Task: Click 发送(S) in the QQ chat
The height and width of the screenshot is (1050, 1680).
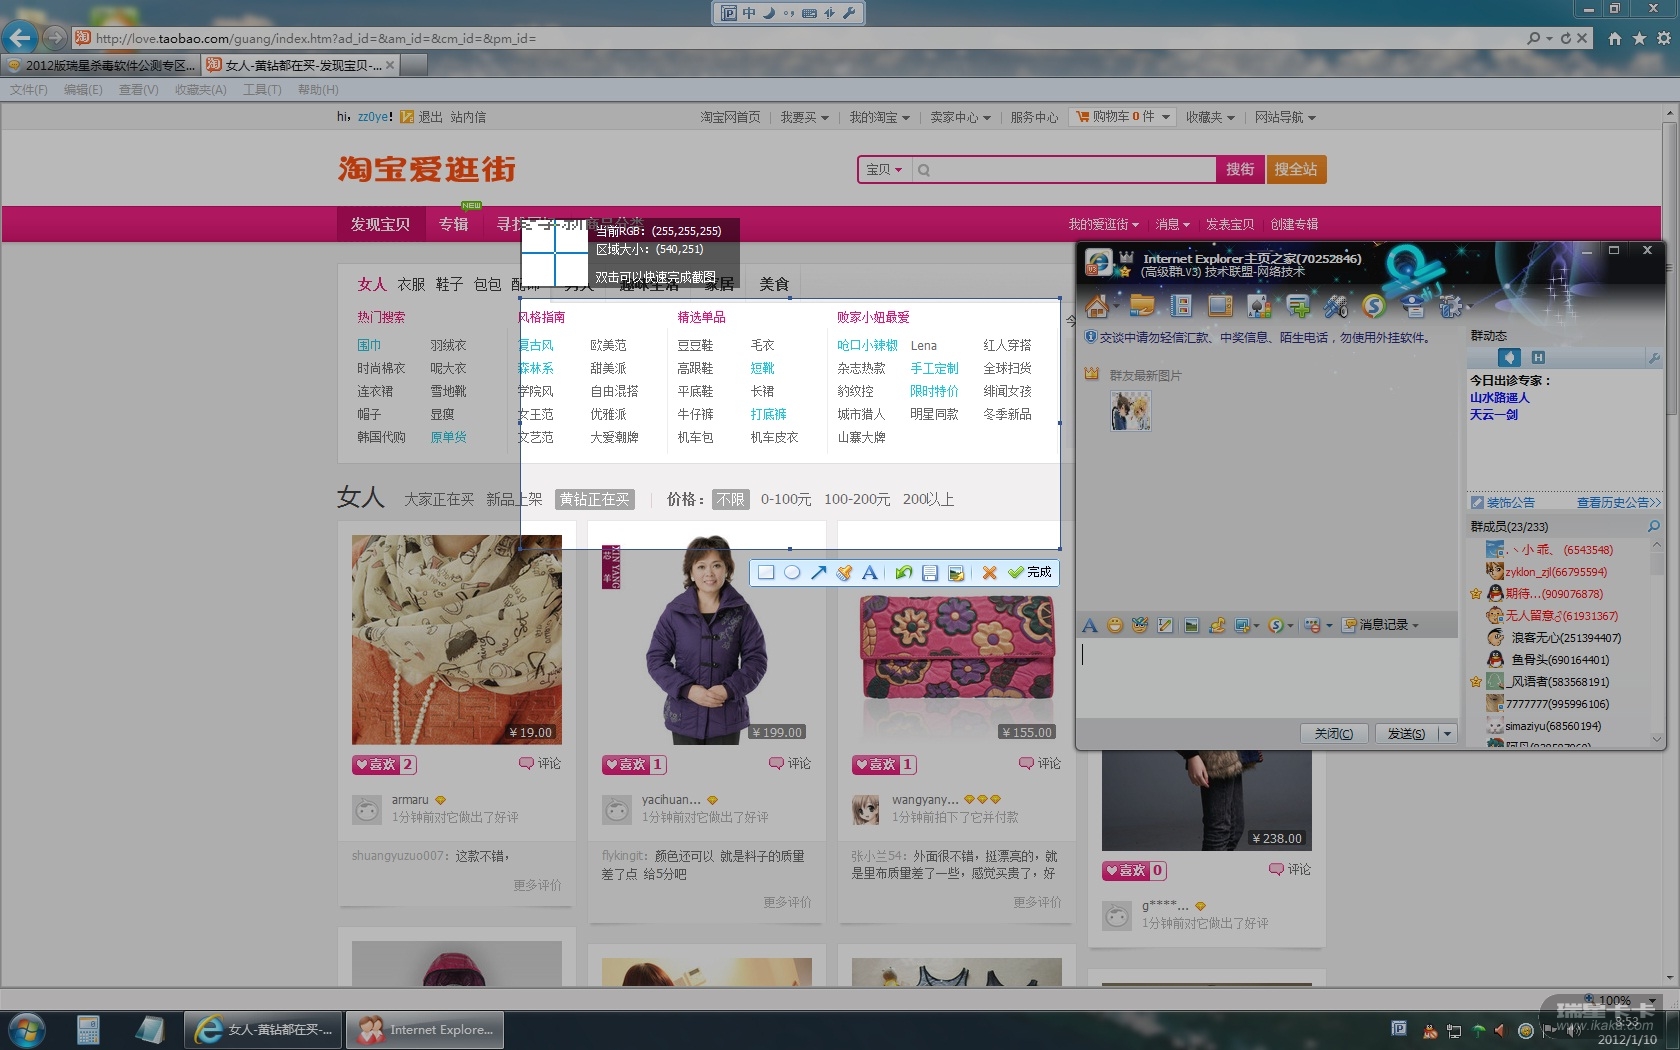Action: (x=1406, y=734)
